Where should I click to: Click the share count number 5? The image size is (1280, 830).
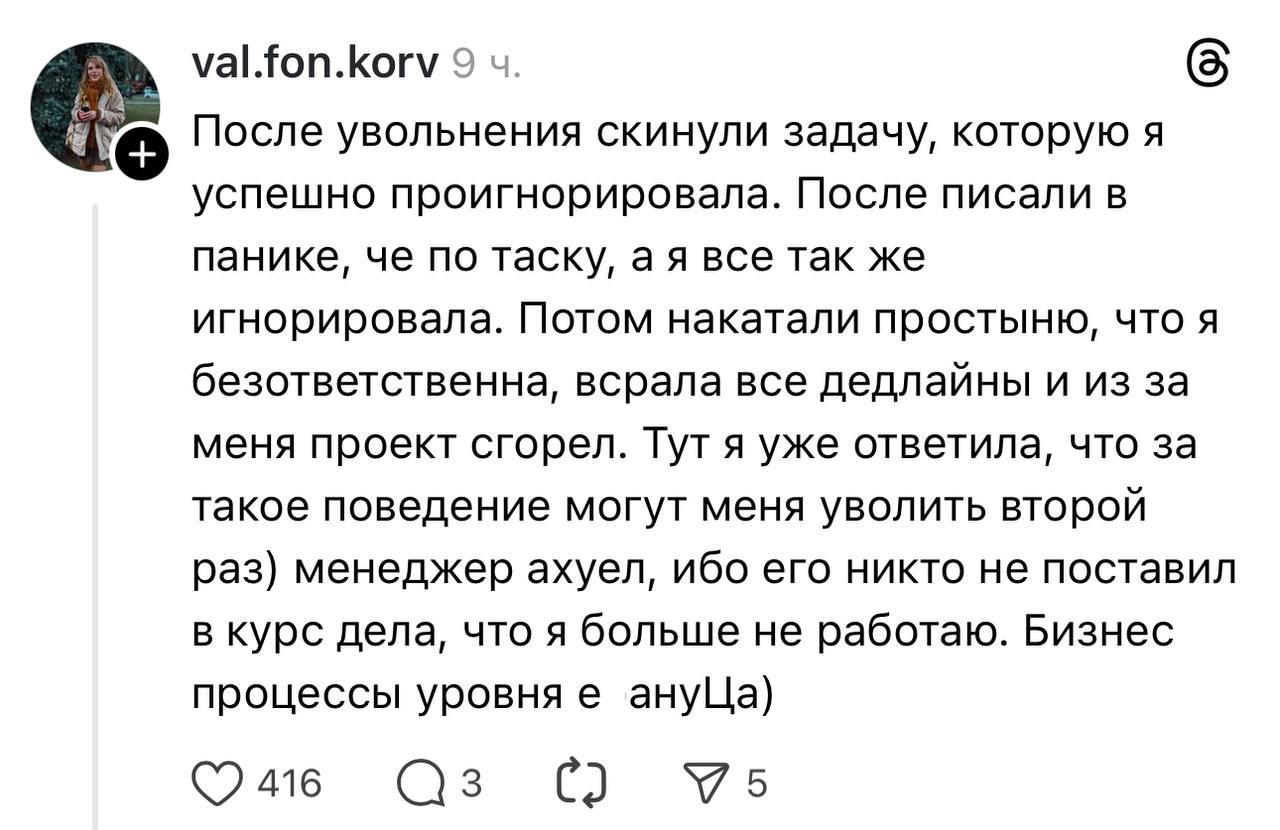[757, 783]
